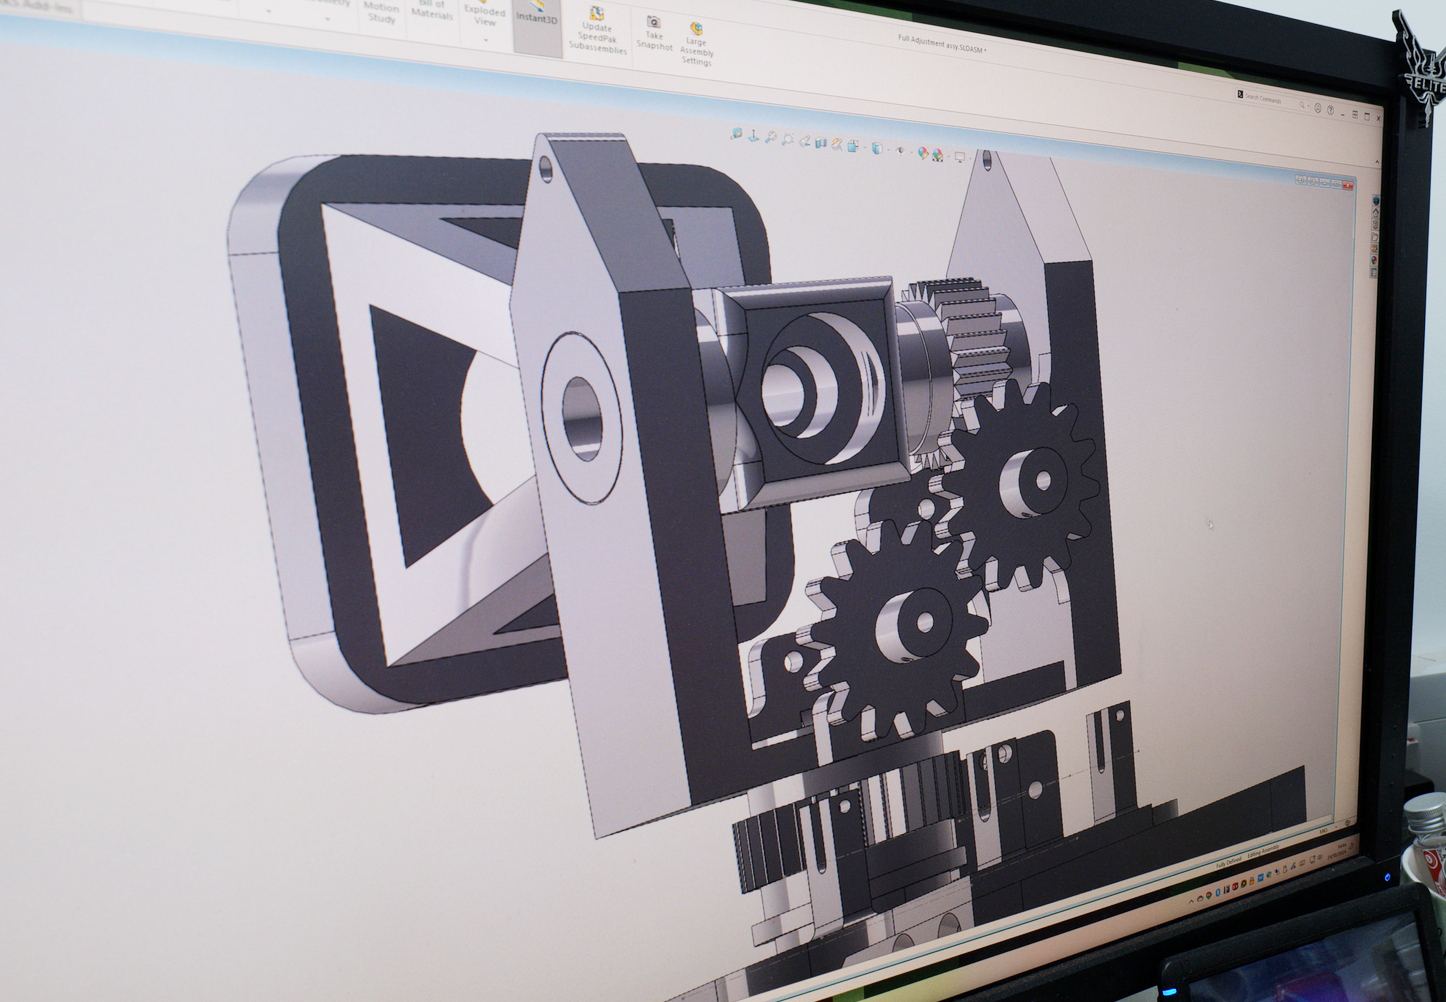Screen dimensions: 1446x1002
Task: Open Design Library task pane tab
Action: click(1375, 224)
